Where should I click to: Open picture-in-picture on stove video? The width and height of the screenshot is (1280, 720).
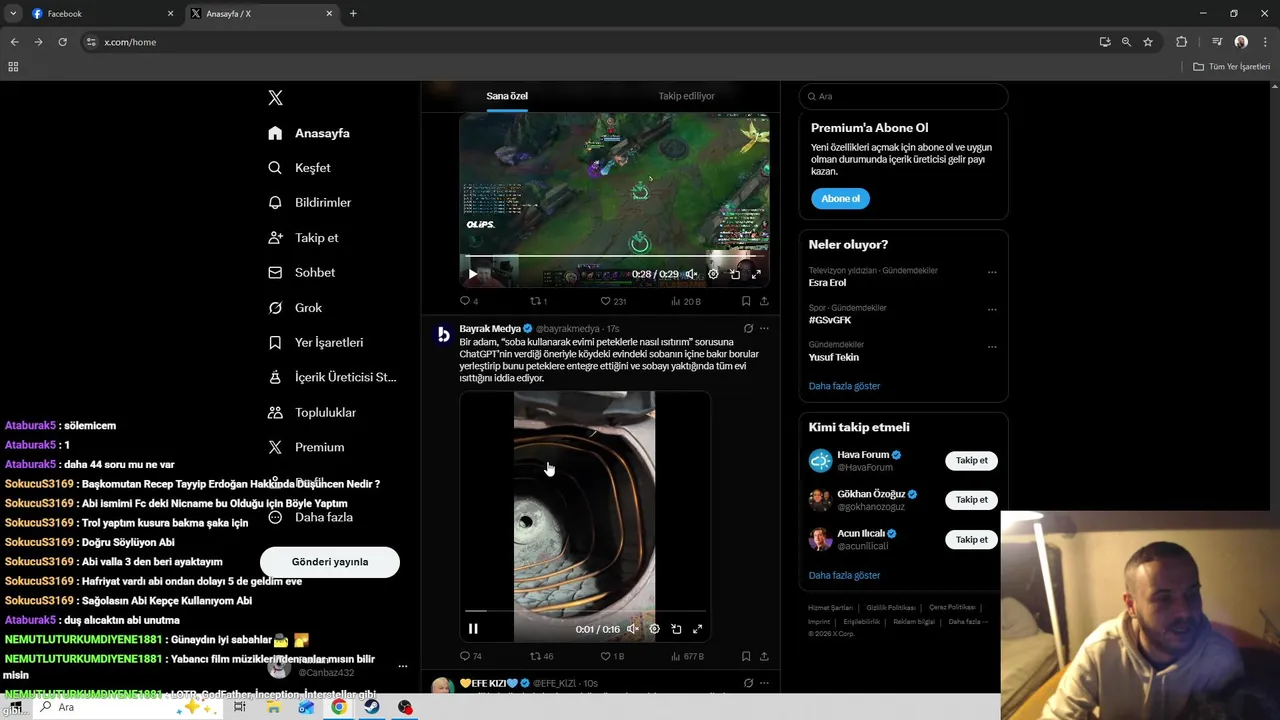tap(676, 629)
